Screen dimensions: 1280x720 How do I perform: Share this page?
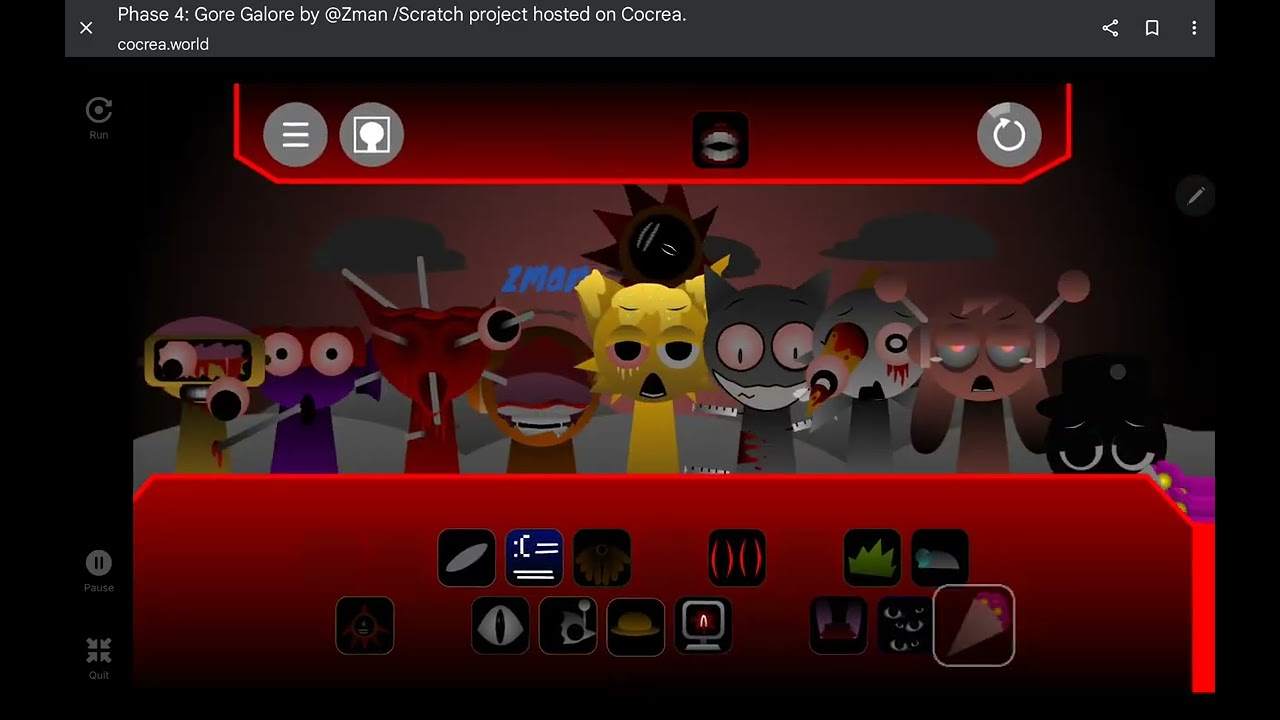1110,28
